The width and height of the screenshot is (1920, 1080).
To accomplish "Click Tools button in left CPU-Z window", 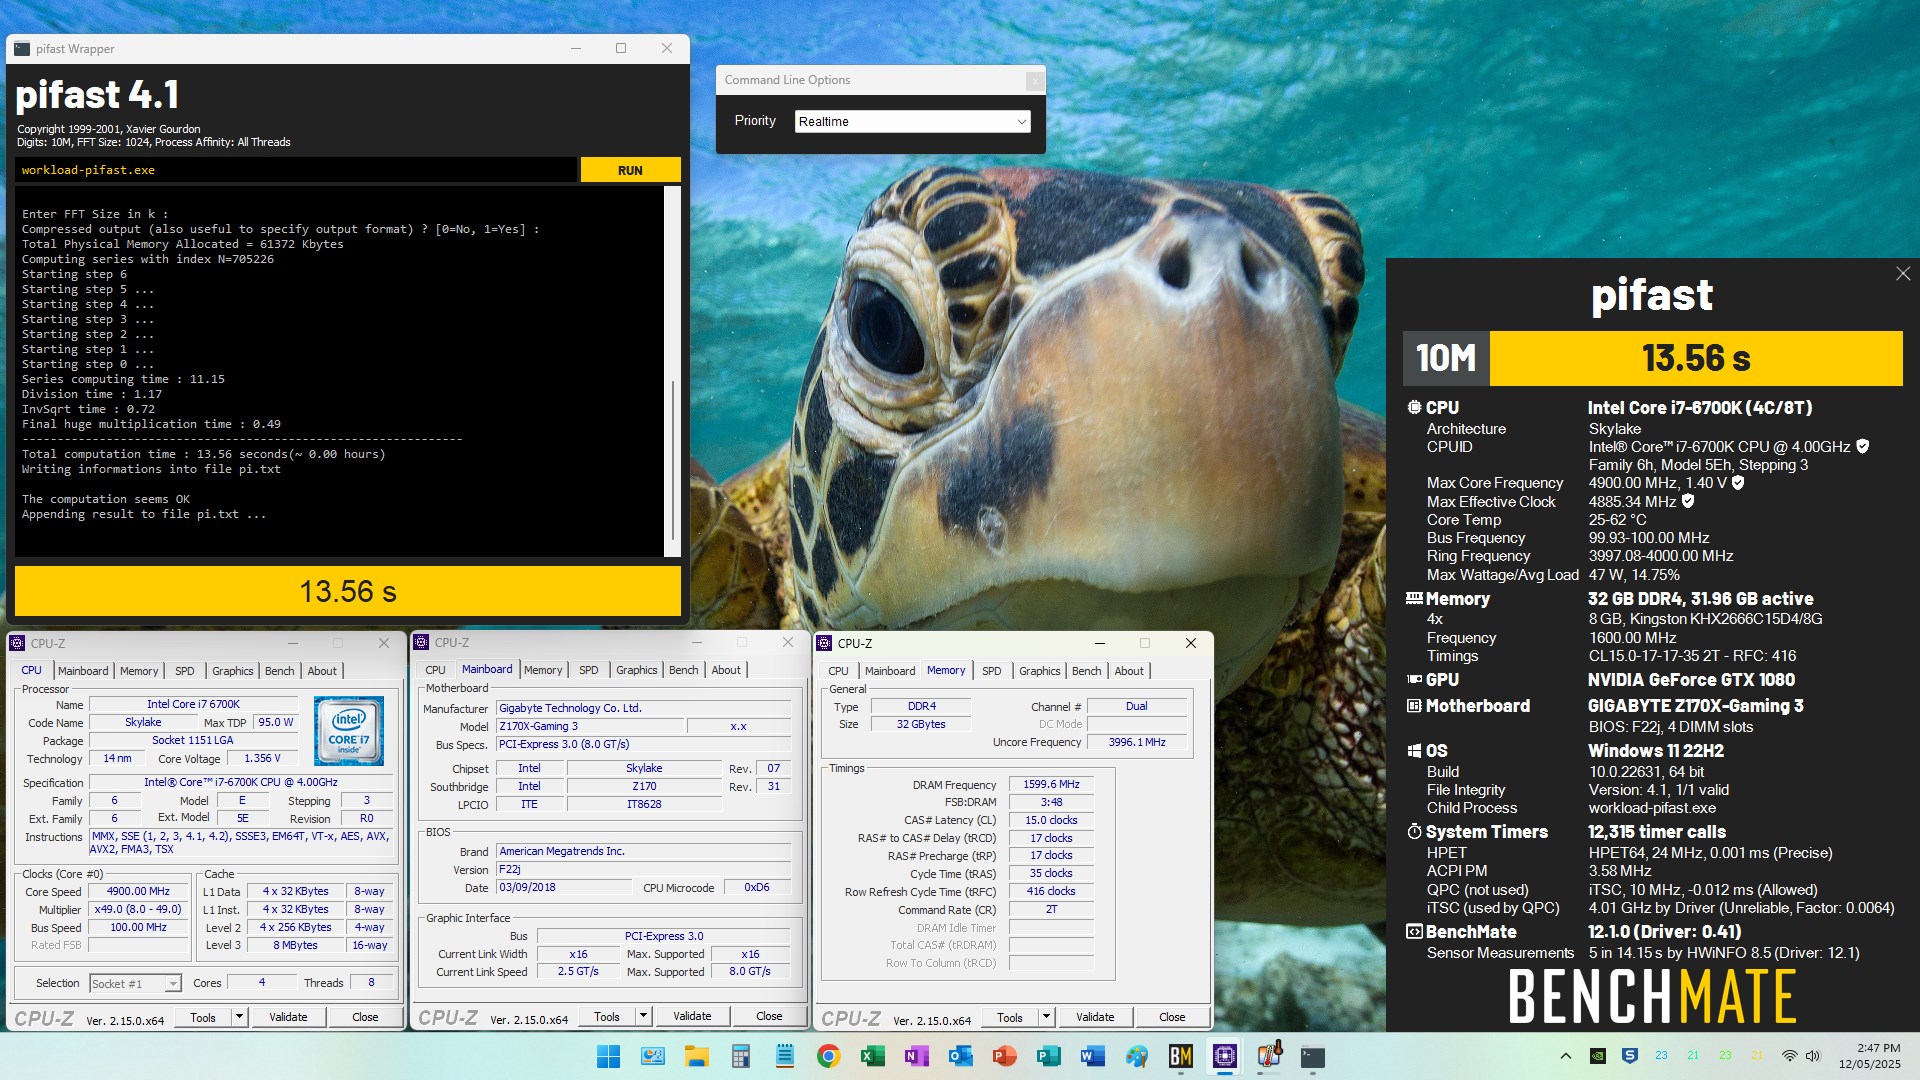I will click(203, 1017).
